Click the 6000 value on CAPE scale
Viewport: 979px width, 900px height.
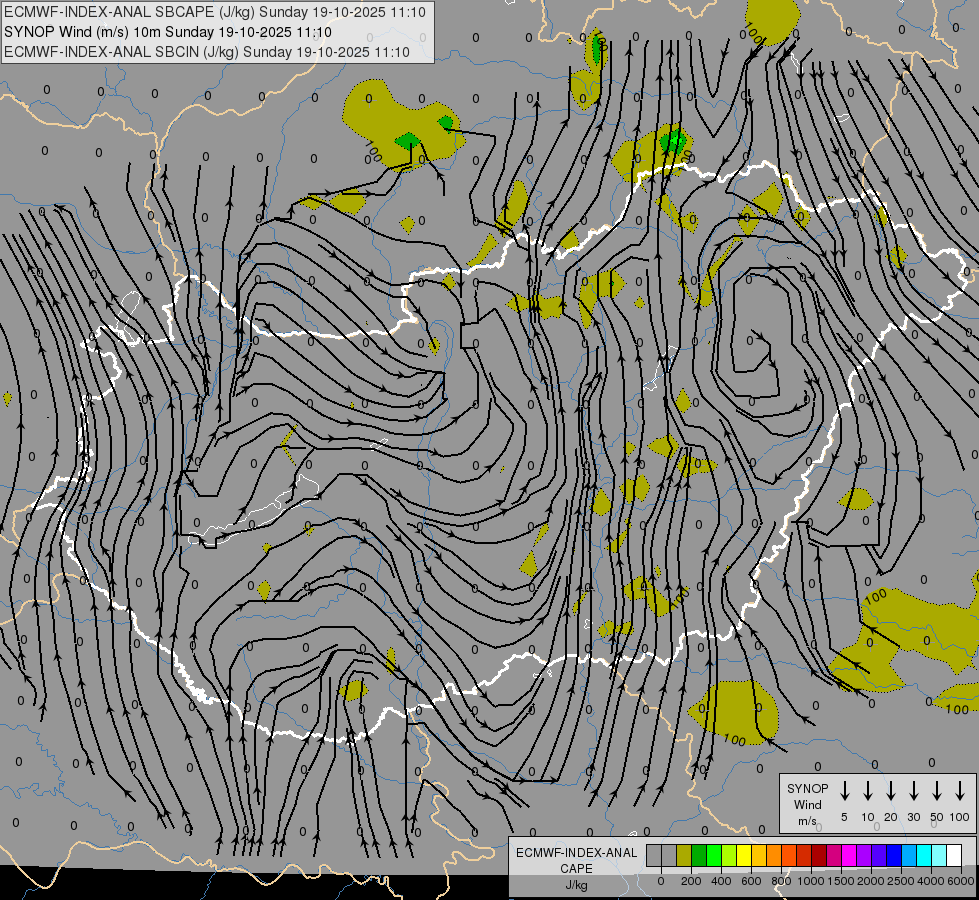pos(961,881)
